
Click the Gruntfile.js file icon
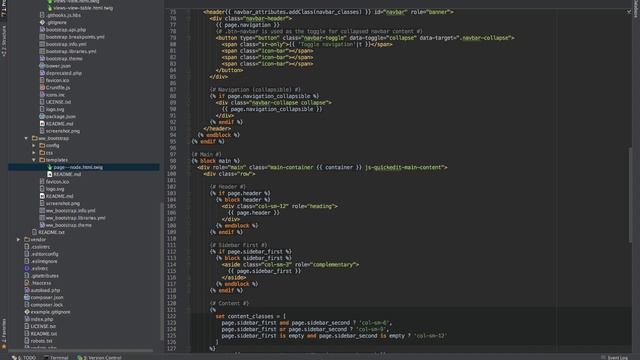click(x=42, y=87)
